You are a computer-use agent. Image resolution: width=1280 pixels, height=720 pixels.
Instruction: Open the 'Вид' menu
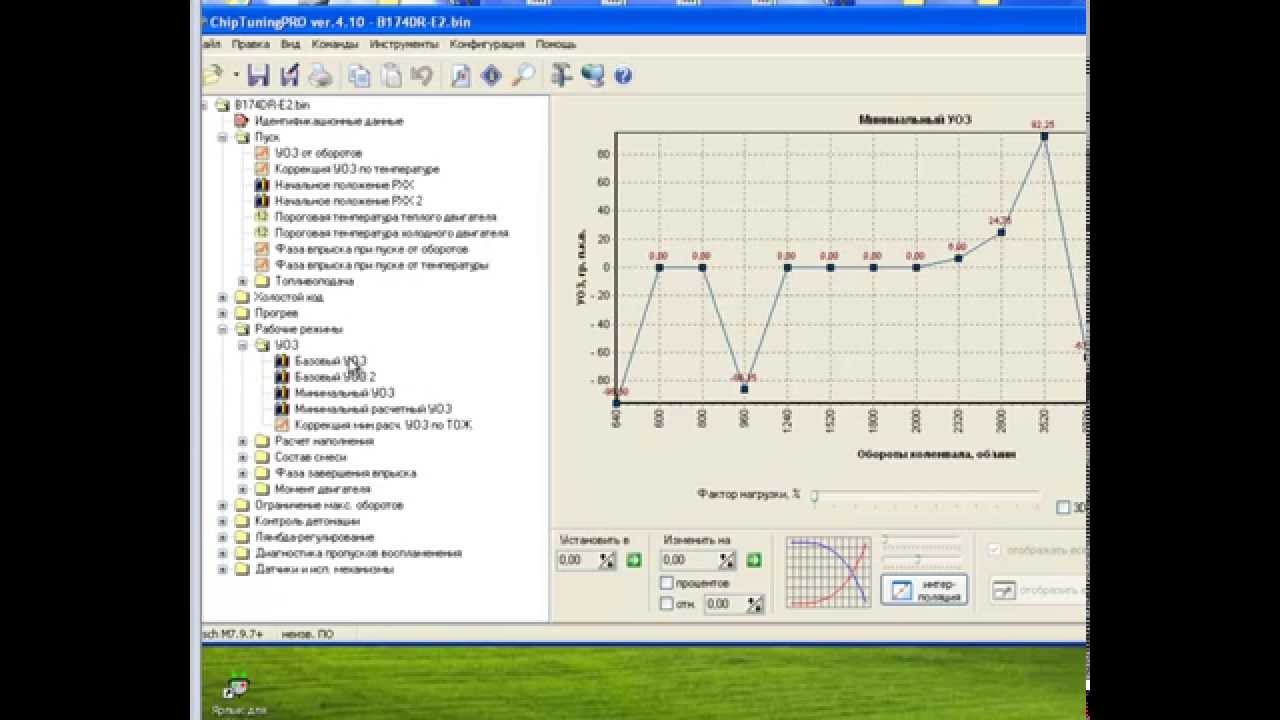tap(290, 45)
